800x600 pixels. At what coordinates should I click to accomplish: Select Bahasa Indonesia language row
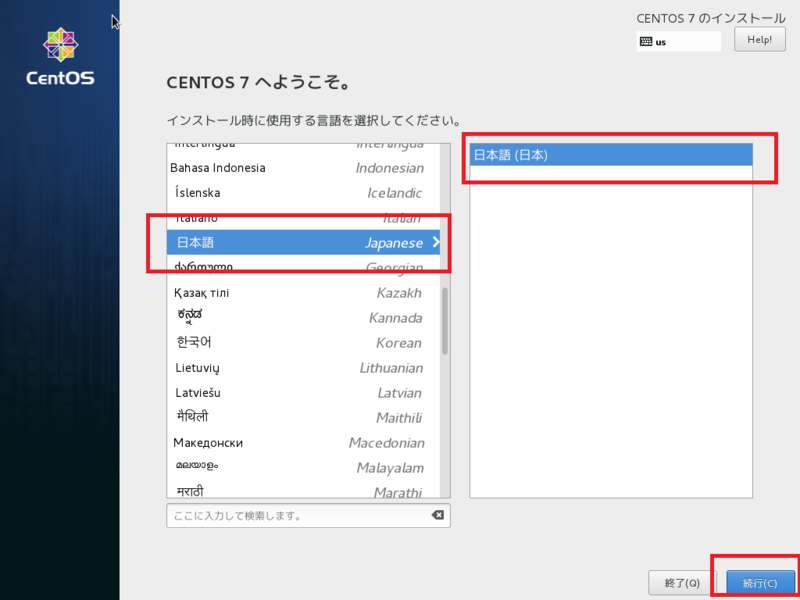304,168
